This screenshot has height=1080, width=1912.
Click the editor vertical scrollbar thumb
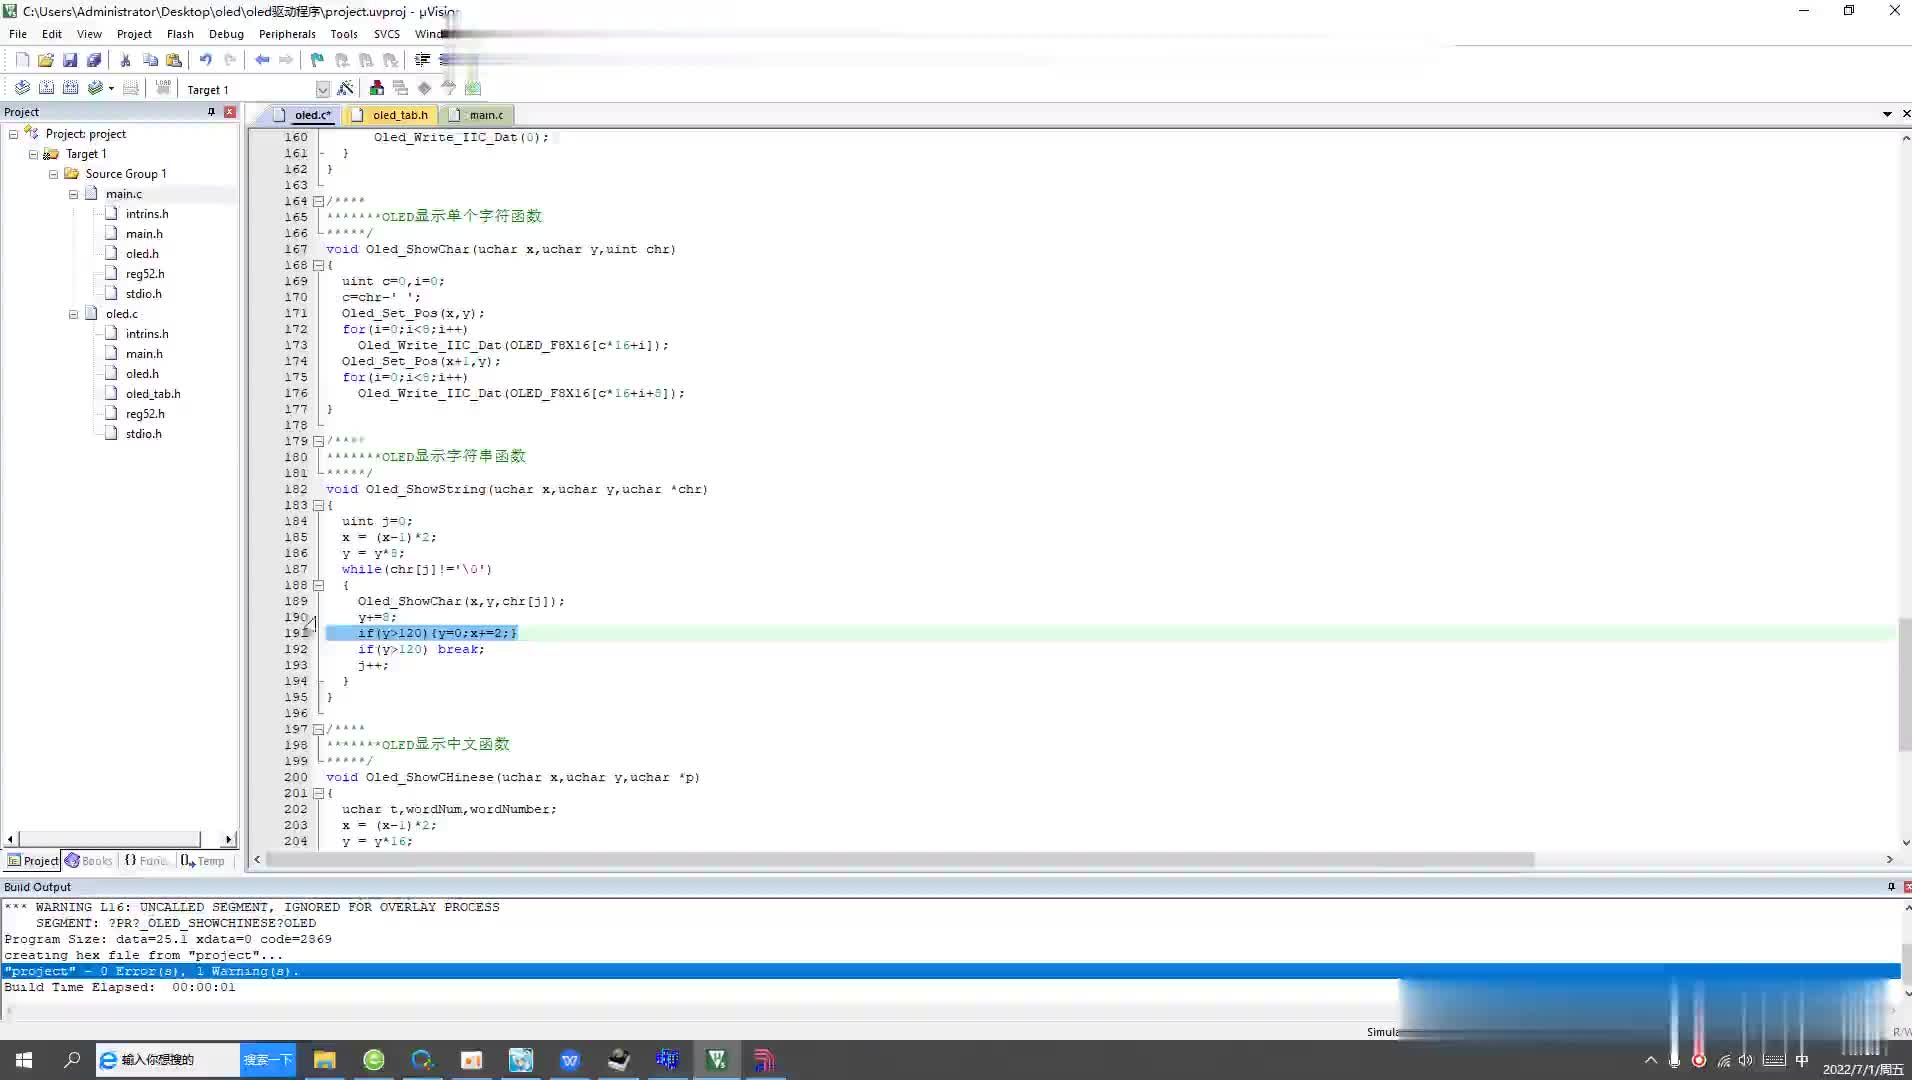(1904, 685)
